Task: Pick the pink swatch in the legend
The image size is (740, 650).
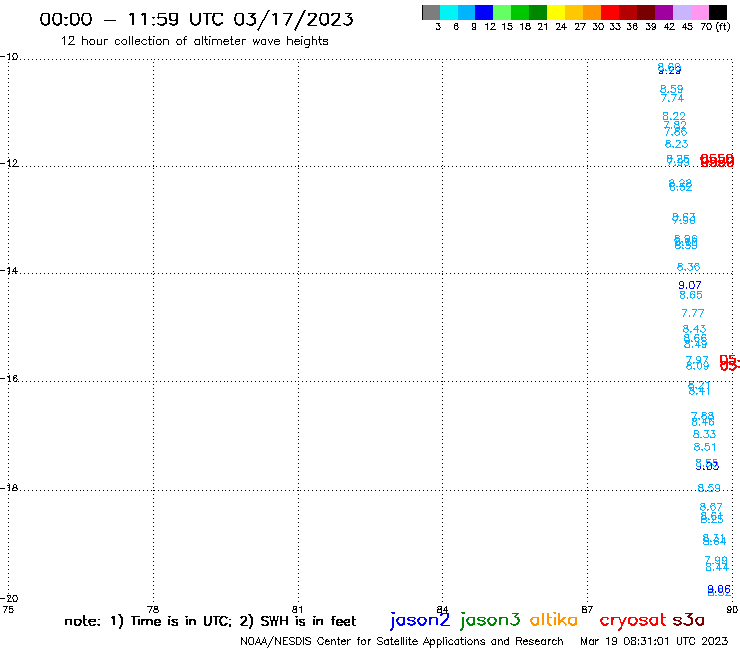Action: tap(699, 12)
